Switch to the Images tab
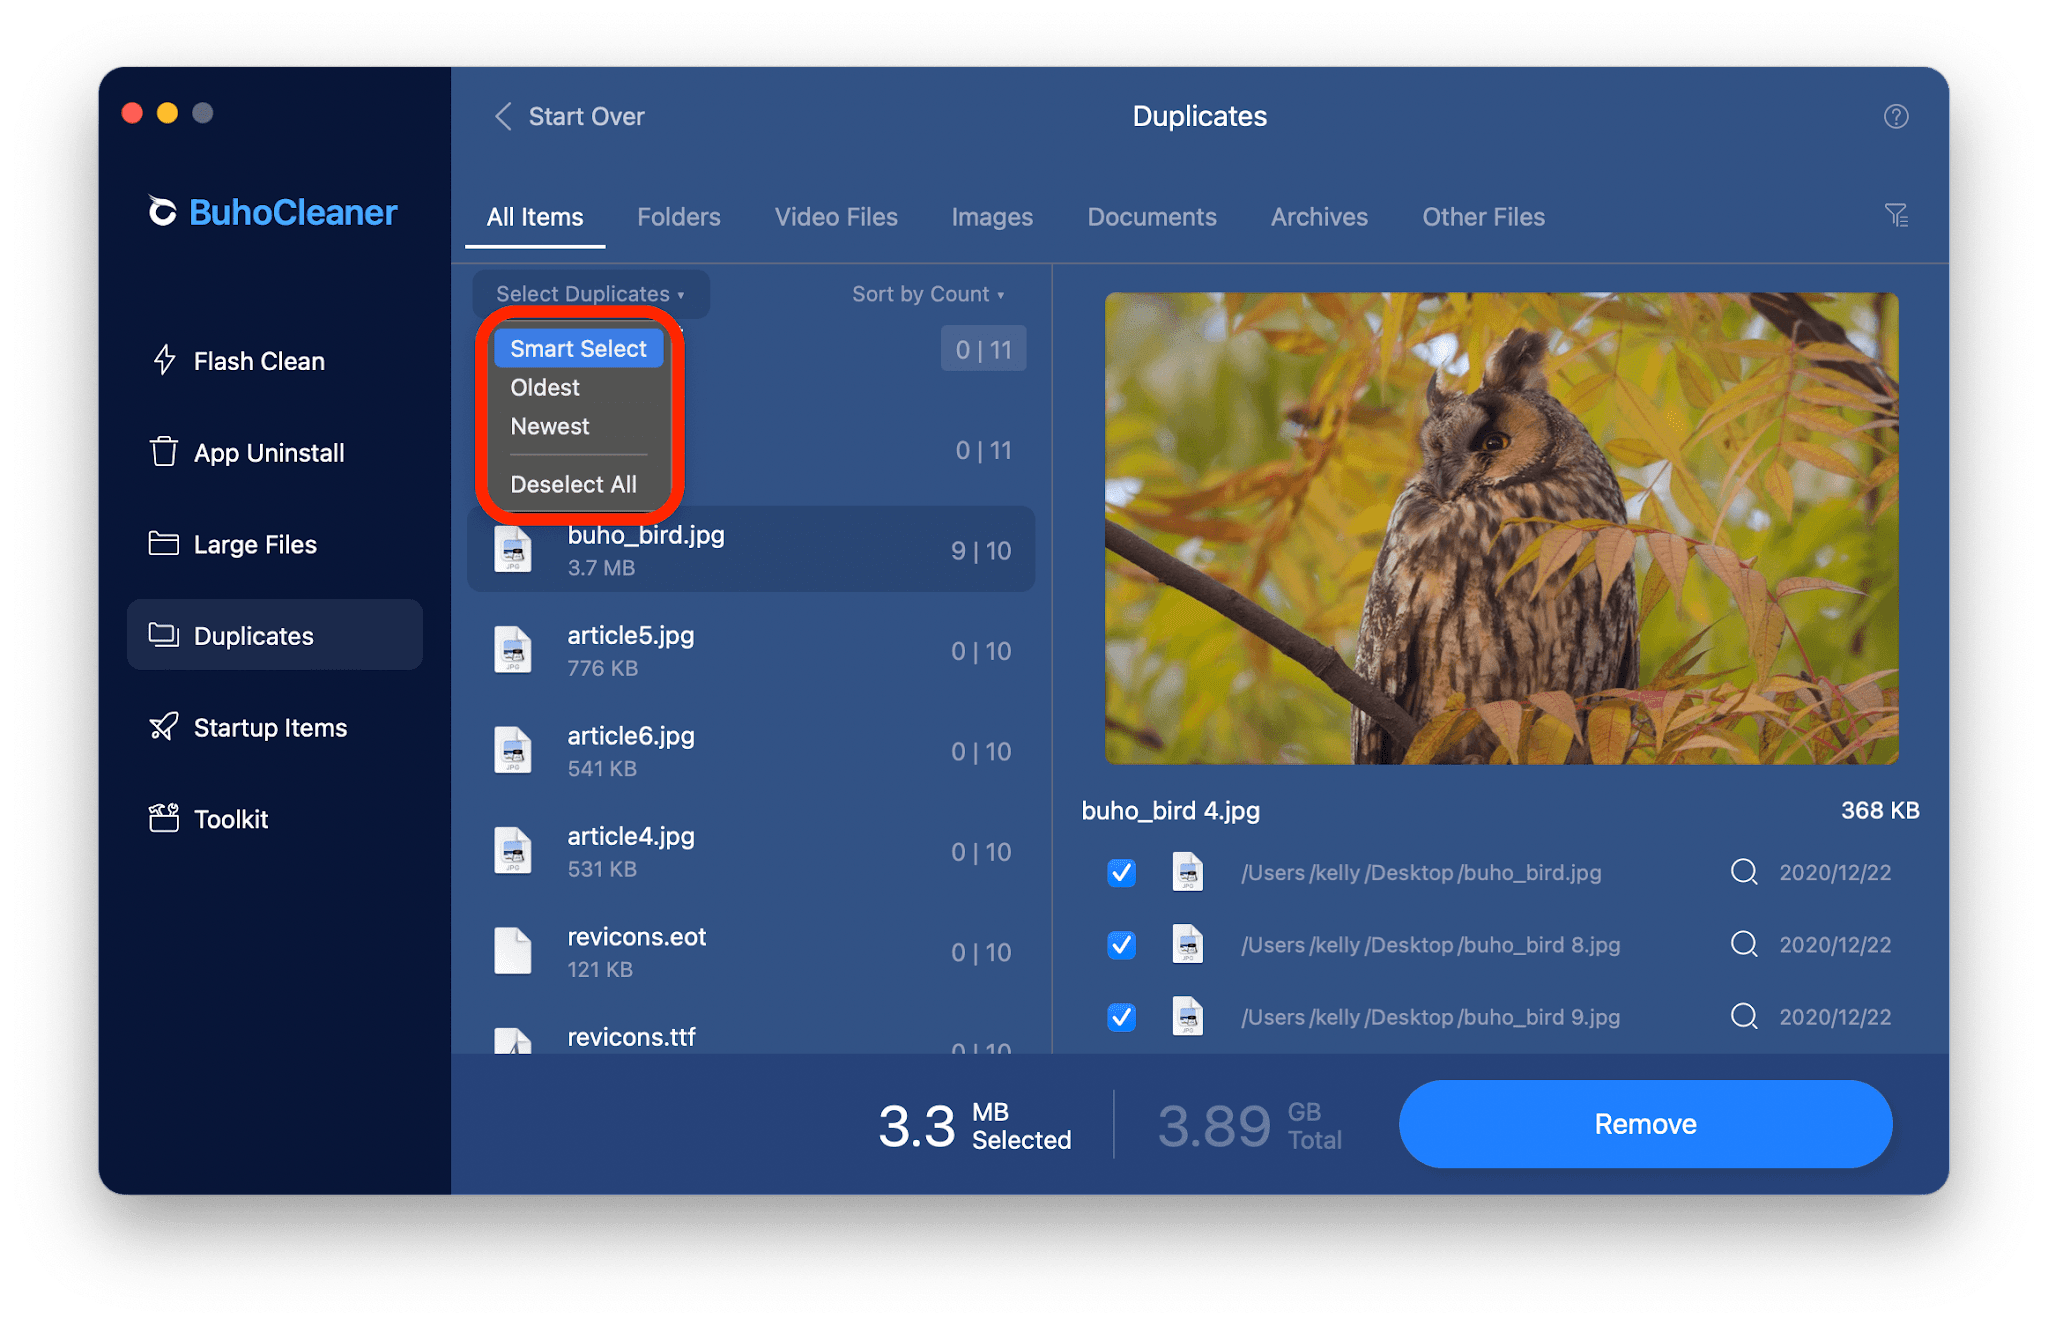 pos(991,217)
